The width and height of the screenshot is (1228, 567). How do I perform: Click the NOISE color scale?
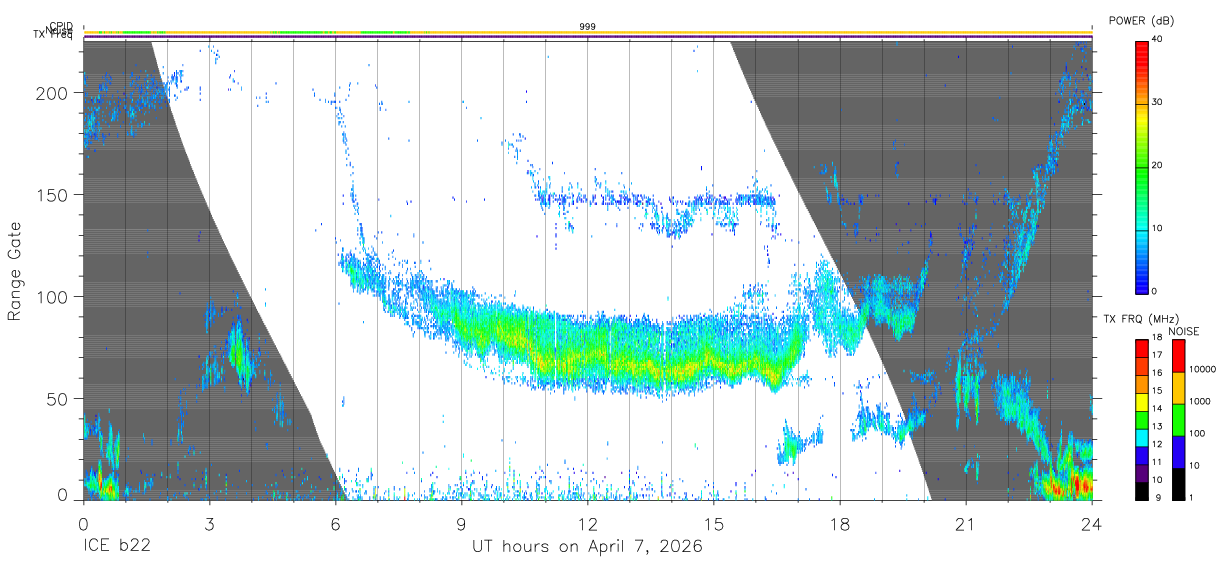[x=1179, y=419]
